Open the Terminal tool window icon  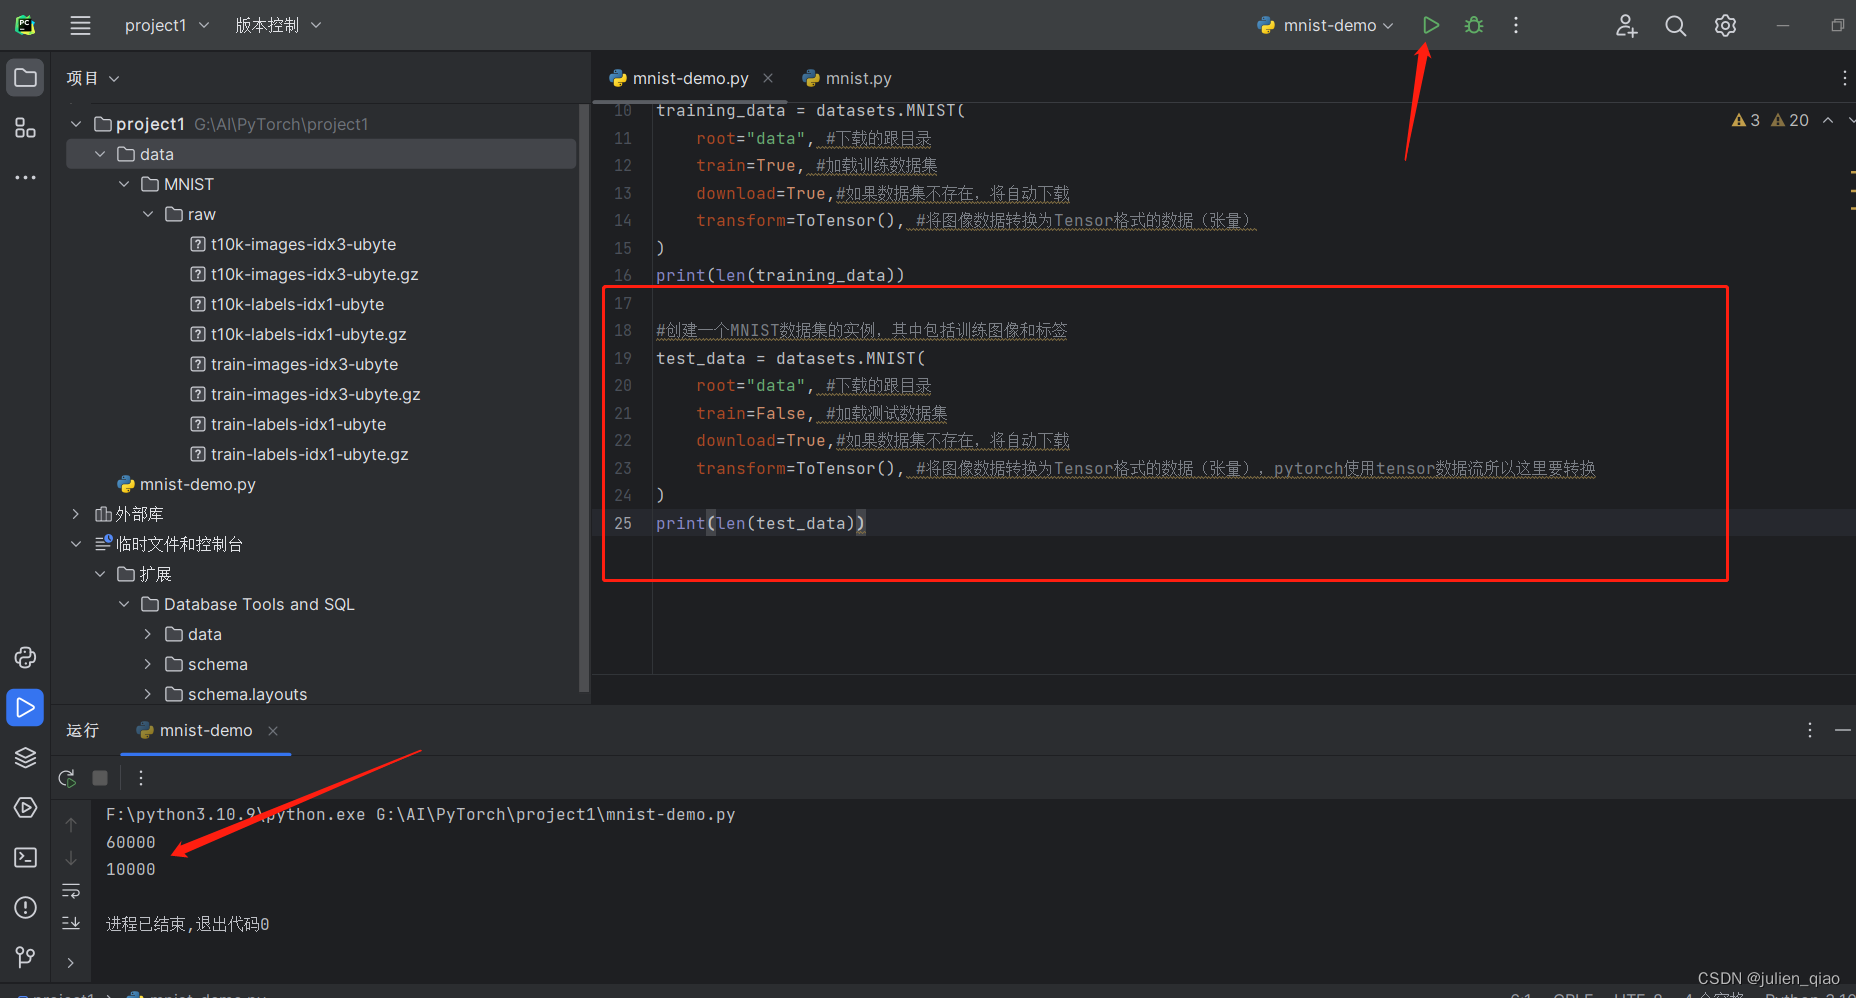(x=25, y=857)
